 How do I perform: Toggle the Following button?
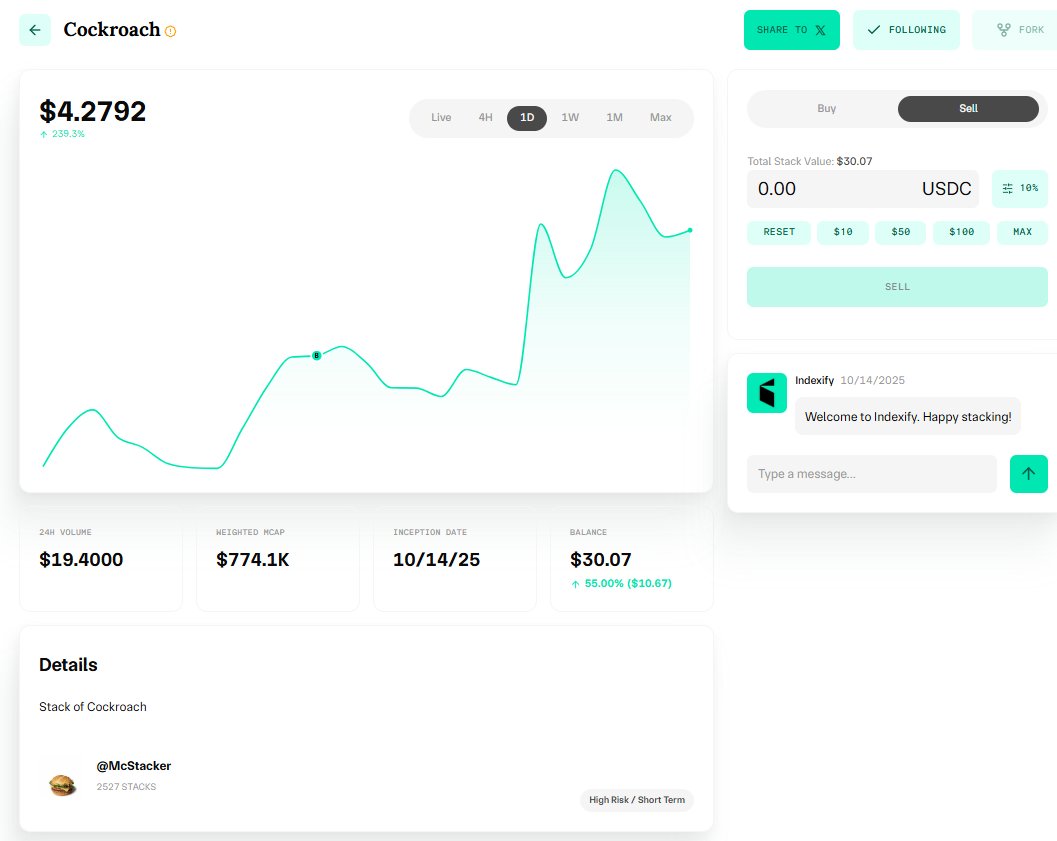[906, 30]
